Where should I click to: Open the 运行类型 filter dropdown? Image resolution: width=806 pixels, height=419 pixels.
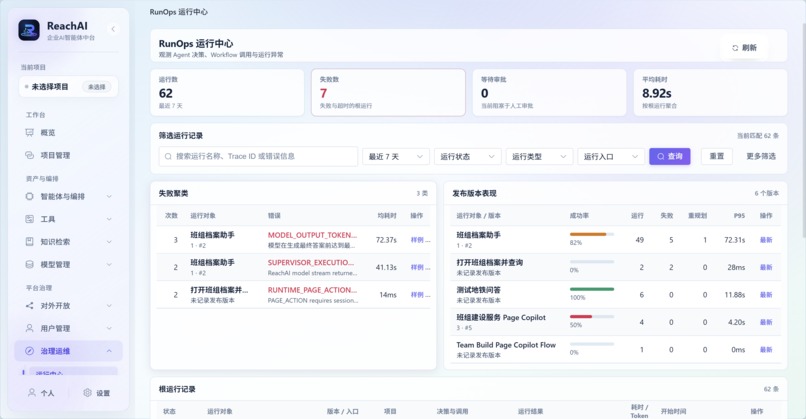pyautogui.click(x=539, y=156)
